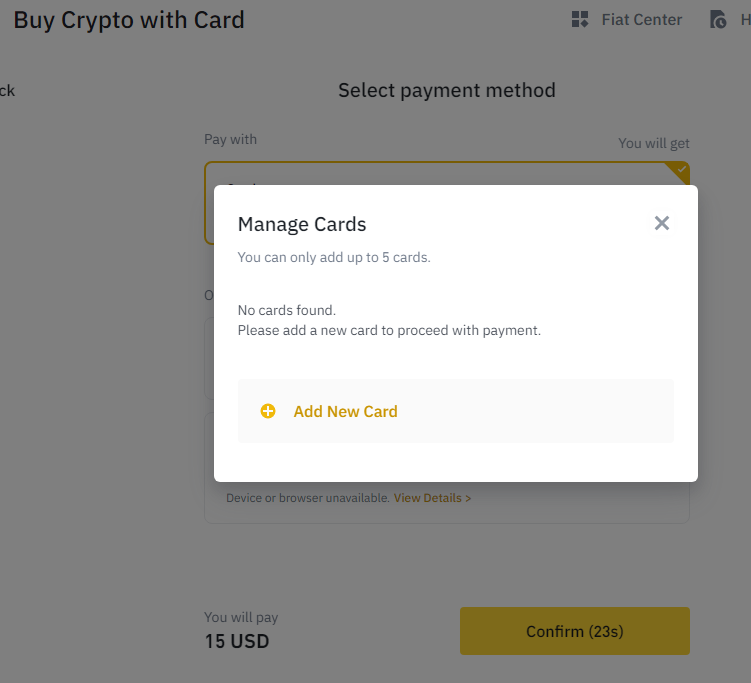The image size is (751, 683).
Task: Open the history icon in the top right
Action: pos(718,20)
